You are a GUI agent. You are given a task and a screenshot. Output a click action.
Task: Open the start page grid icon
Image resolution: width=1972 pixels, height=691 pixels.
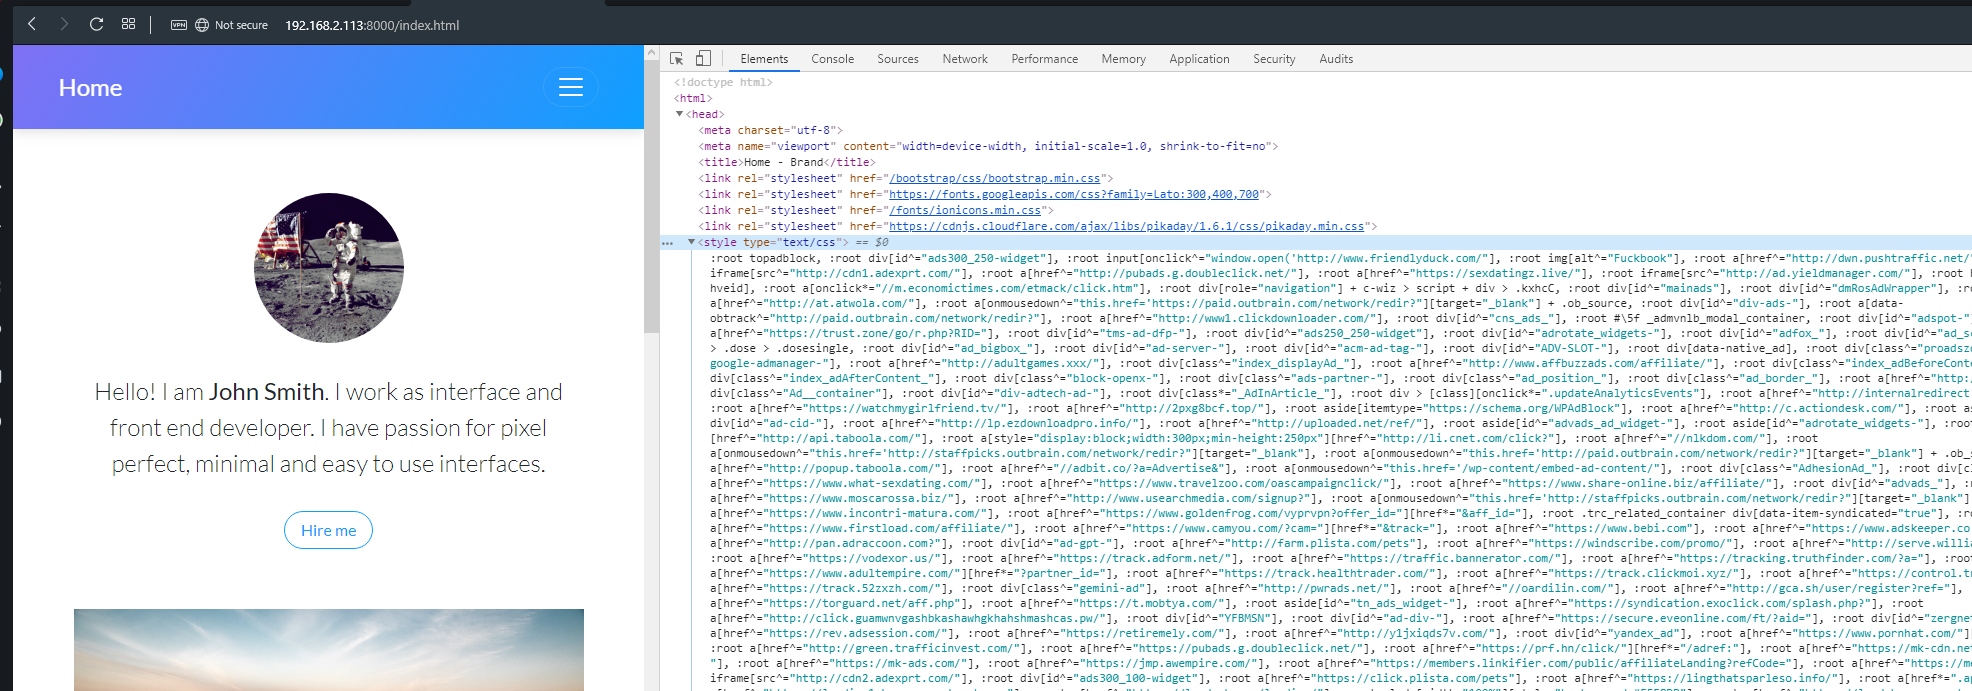point(128,24)
